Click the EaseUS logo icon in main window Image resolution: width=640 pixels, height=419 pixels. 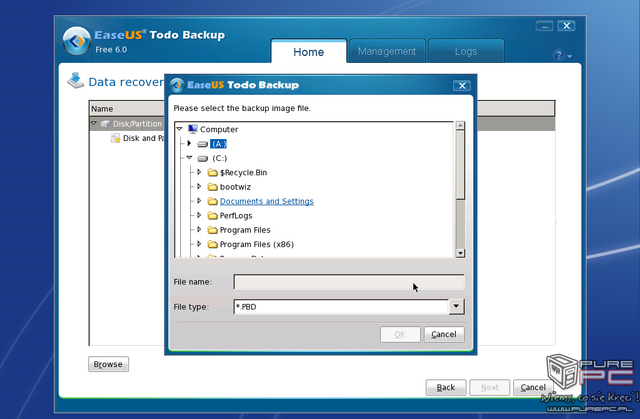pos(76,41)
